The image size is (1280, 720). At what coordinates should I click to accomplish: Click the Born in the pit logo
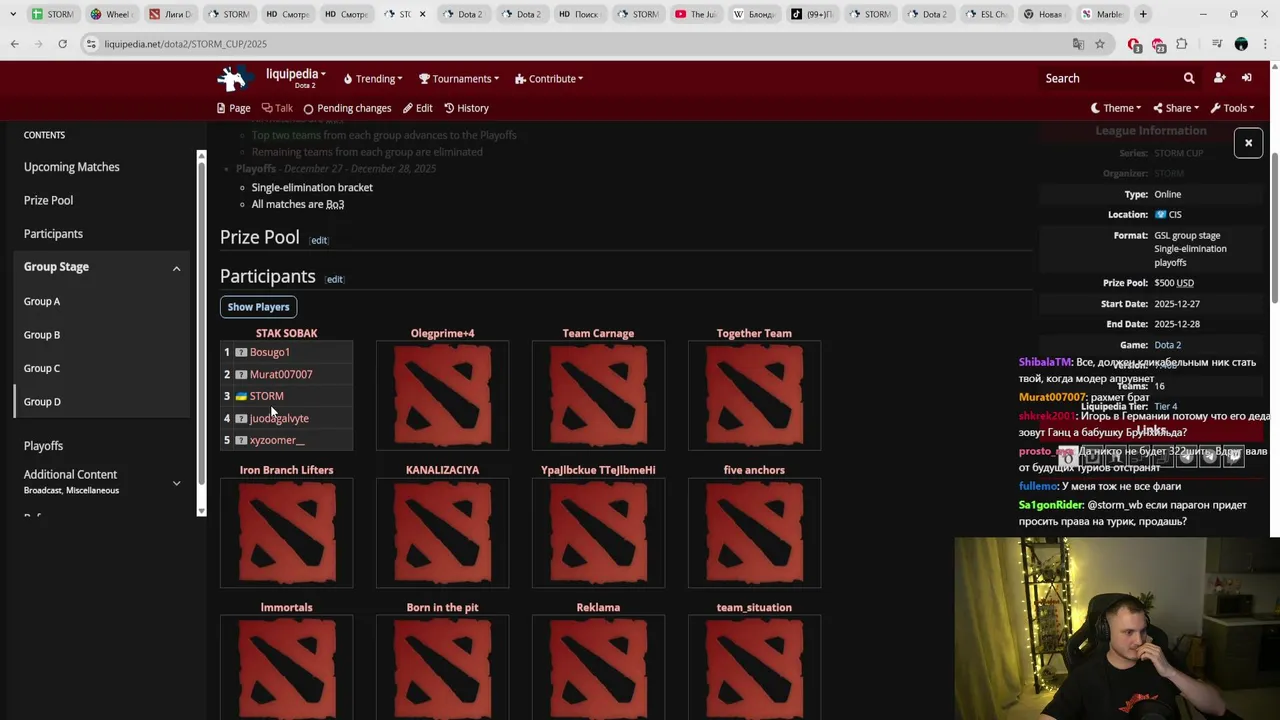tap(442, 668)
